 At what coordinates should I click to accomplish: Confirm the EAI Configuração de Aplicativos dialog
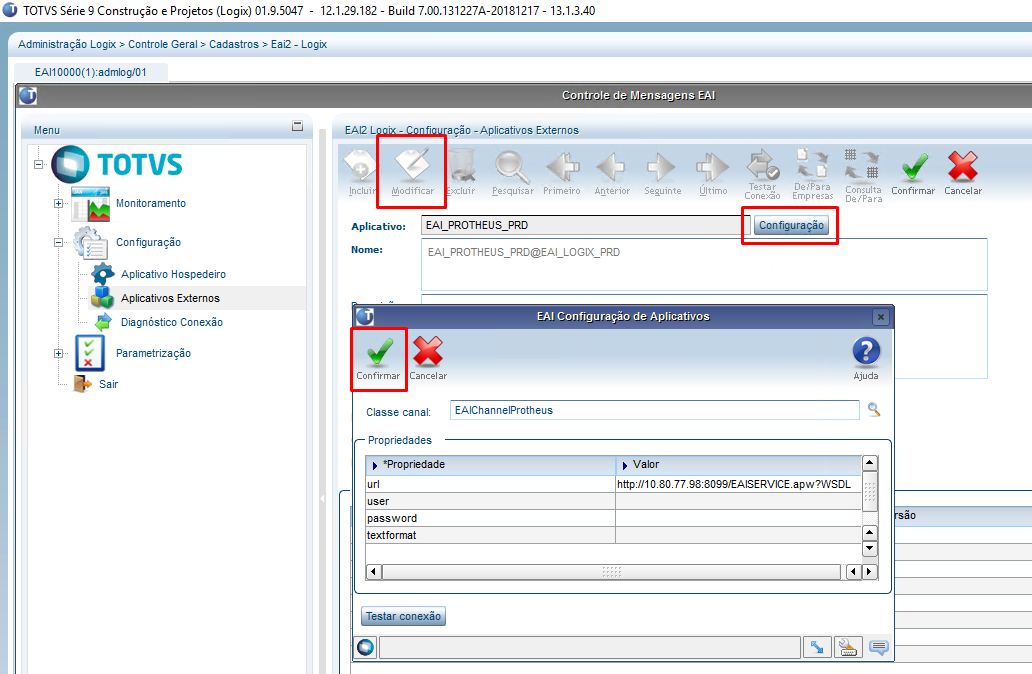coord(378,359)
